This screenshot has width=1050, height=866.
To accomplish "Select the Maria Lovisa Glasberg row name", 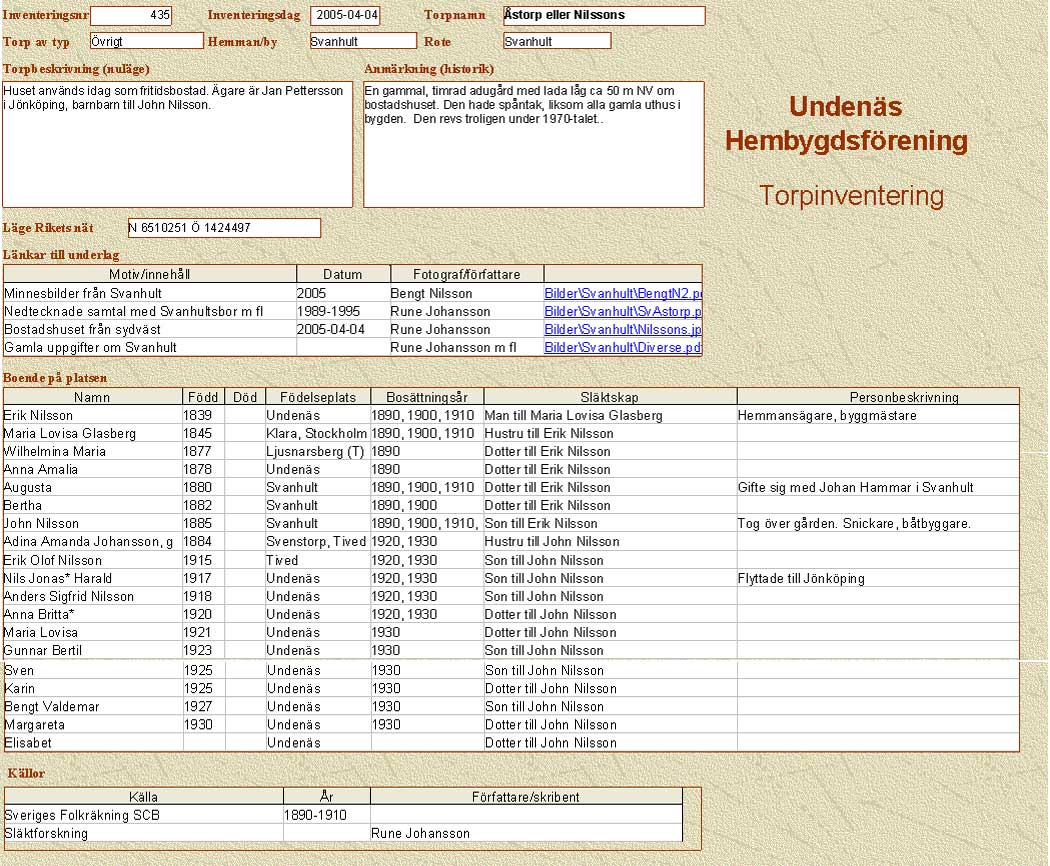I will click(x=70, y=434).
